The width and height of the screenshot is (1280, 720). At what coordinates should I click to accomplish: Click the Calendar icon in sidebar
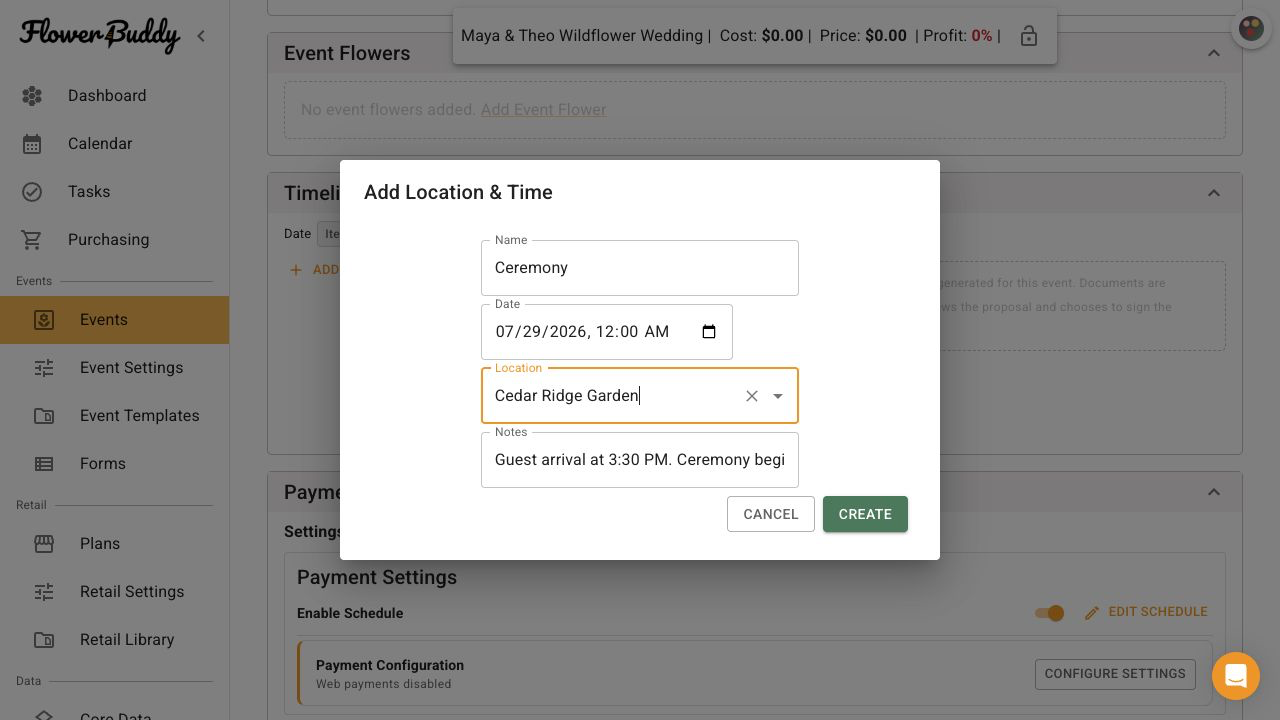coord(32,144)
